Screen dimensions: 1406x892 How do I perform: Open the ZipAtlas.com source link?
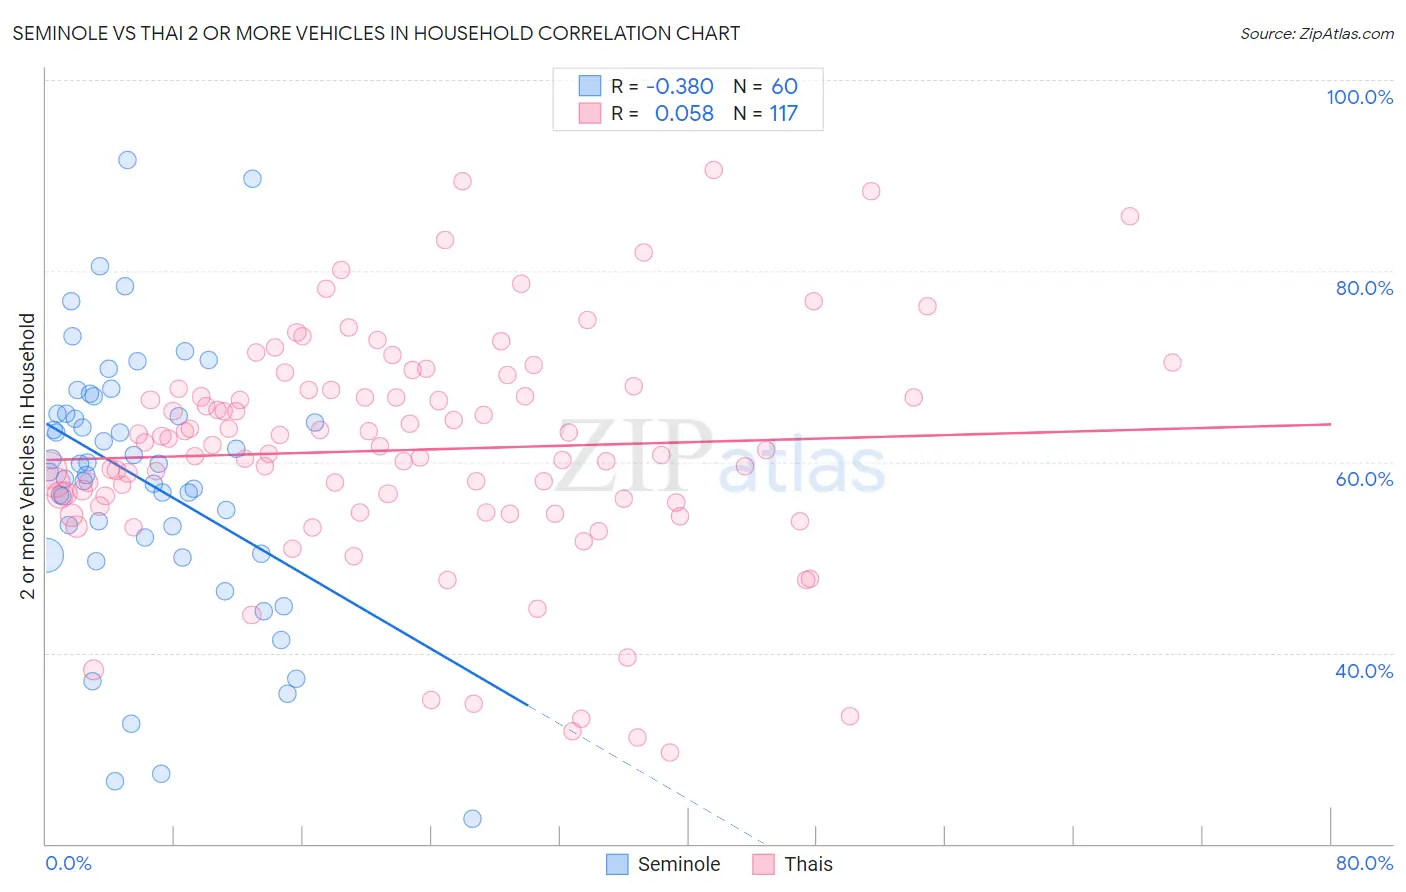pos(1317,33)
